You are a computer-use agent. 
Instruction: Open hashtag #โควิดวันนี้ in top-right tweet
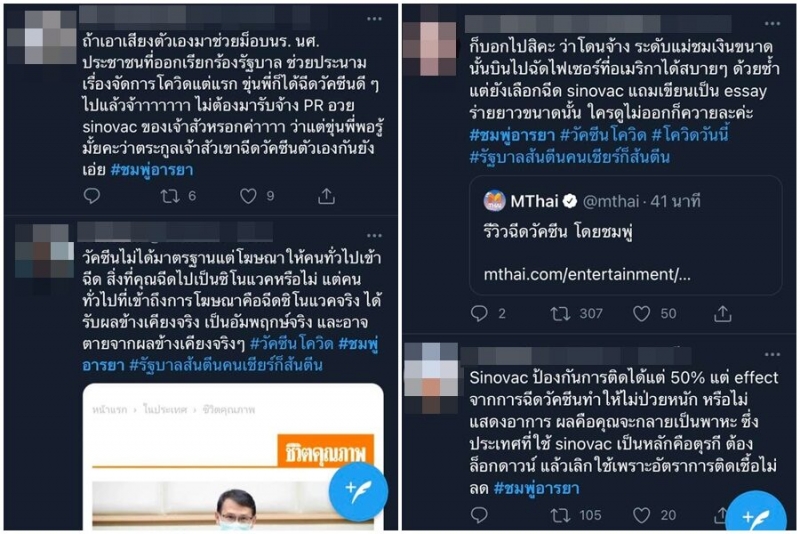pyautogui.click(x=690, y=135)
